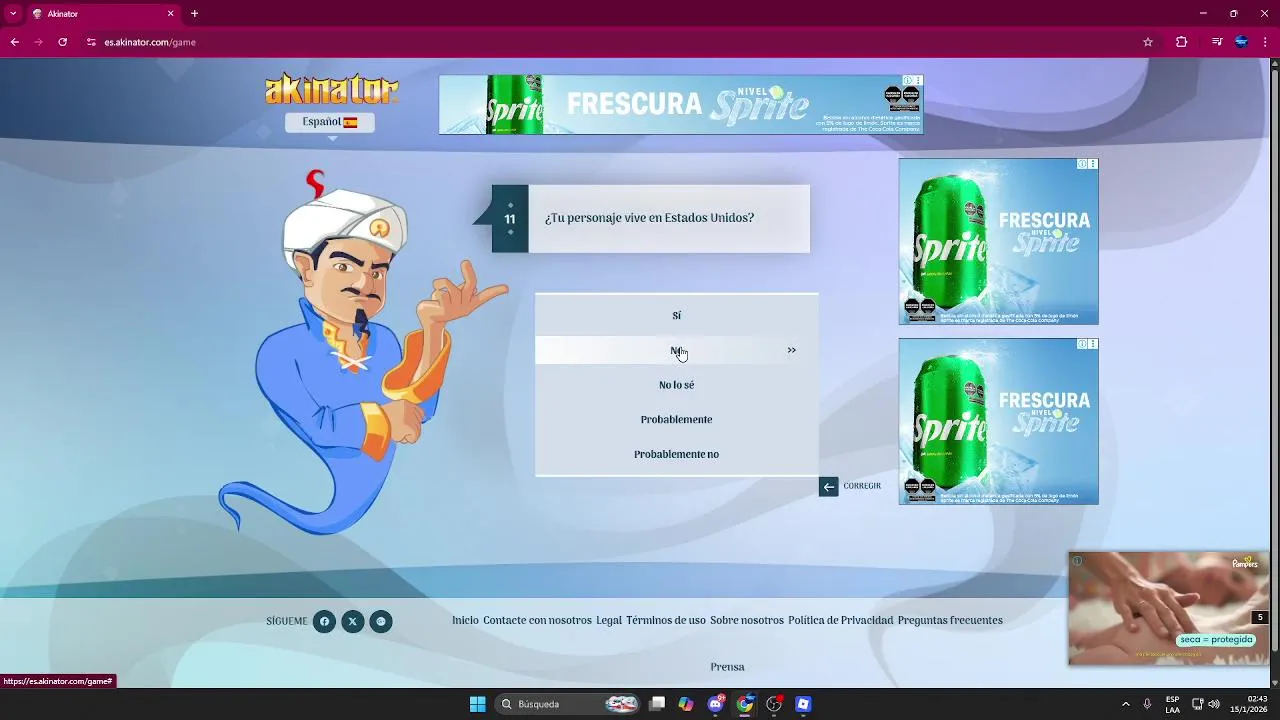
Task: Open the Prensa footer link
Action: [x=727, y=667]
